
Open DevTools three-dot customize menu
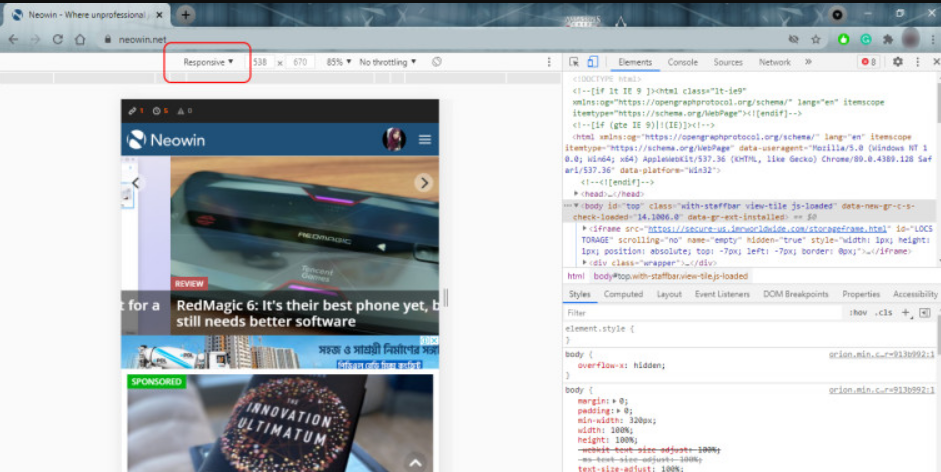[x=918, y=61]
